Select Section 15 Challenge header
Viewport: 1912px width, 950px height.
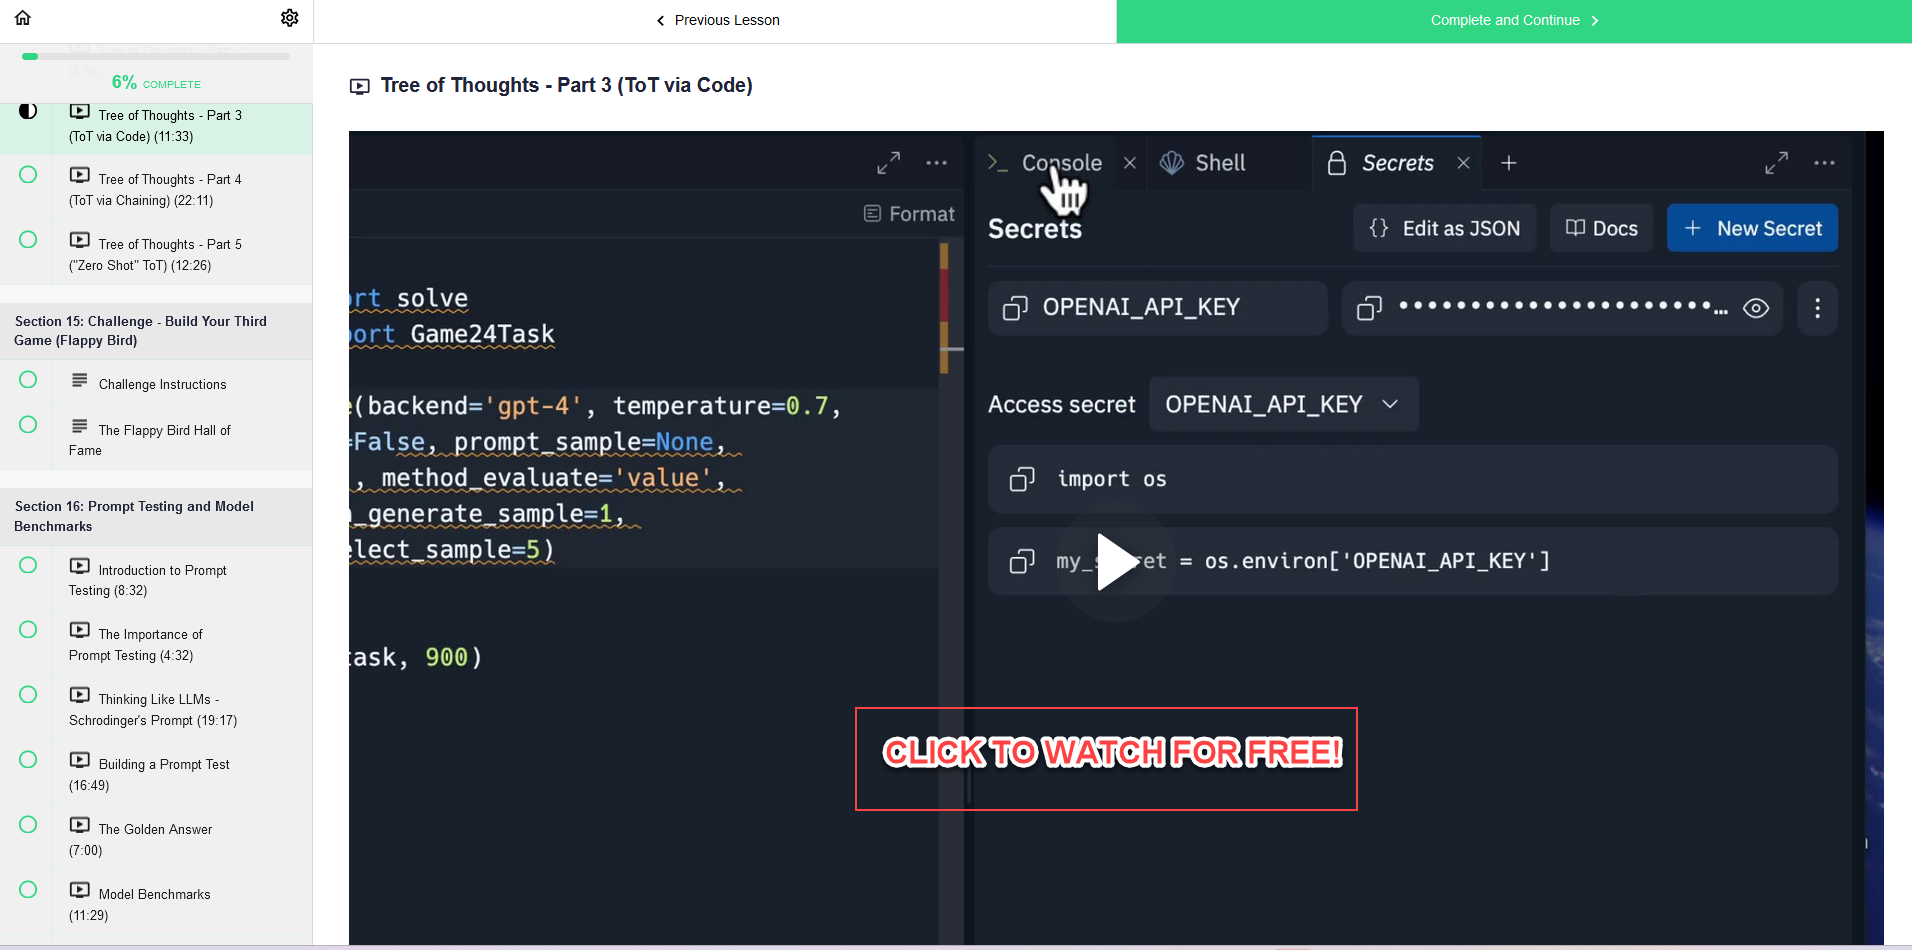click(x=156, y=331)
